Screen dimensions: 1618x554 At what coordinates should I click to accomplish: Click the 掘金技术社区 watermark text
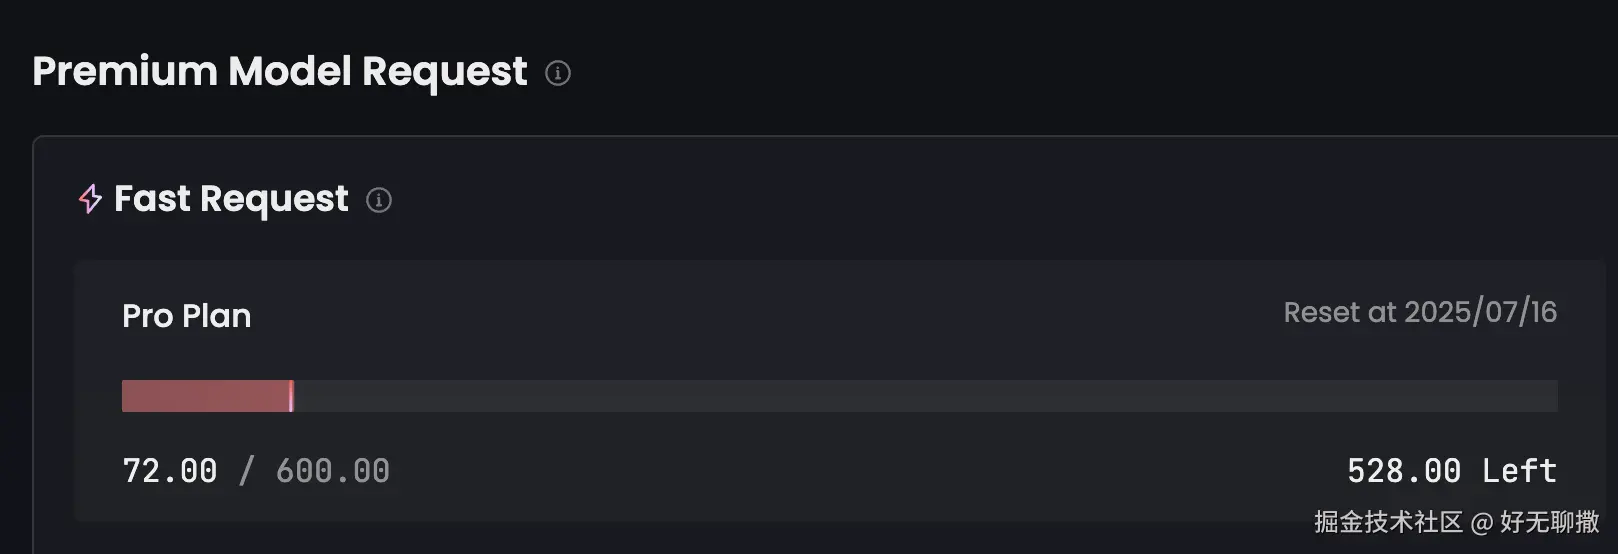1388,522
